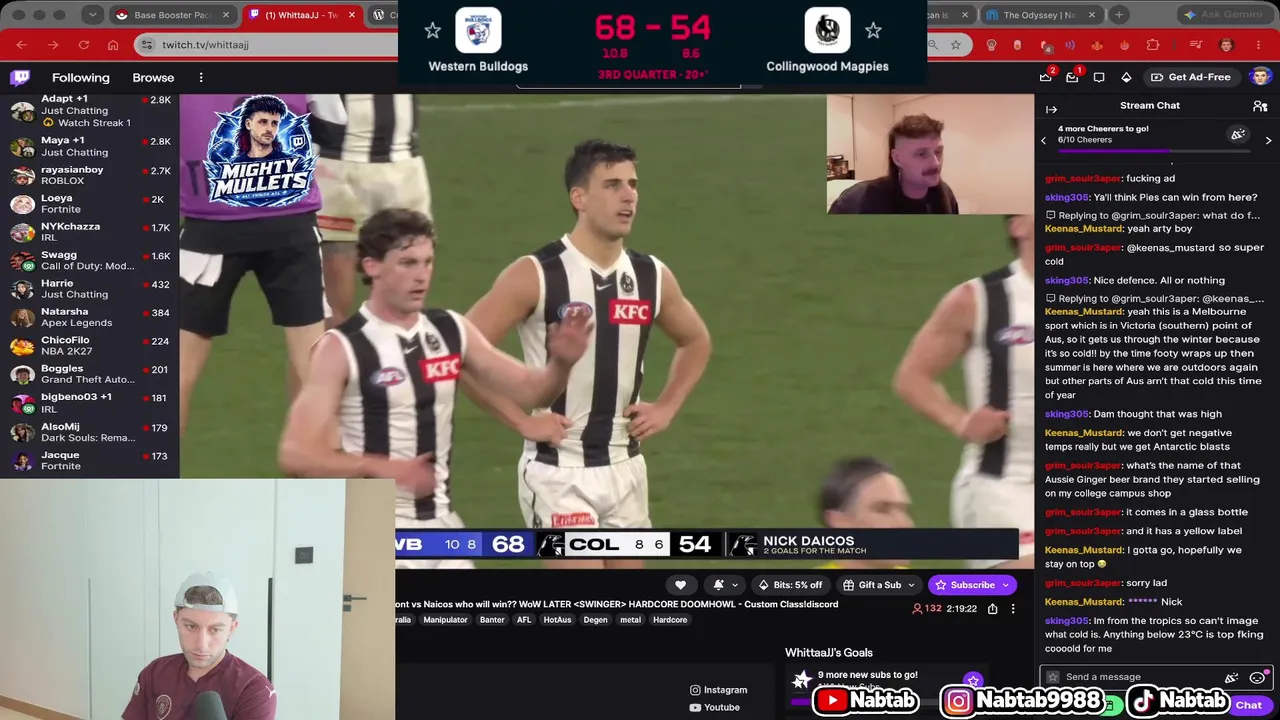This screenshot has width=1280, height=720.
Task: Open the browser tab search chevron
Action: coord(92,15)
